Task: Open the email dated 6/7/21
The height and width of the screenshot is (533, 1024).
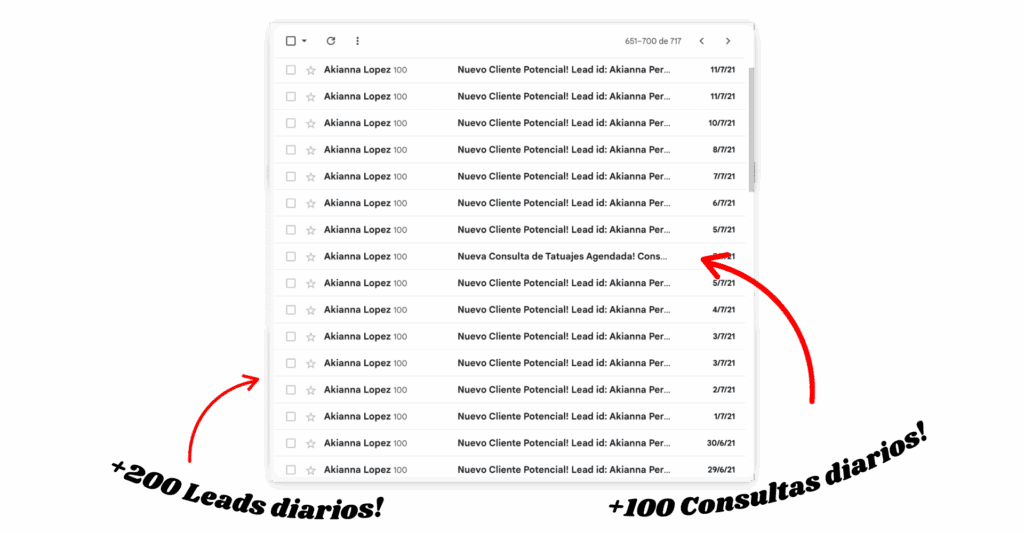Action: [x=562, y=203]
